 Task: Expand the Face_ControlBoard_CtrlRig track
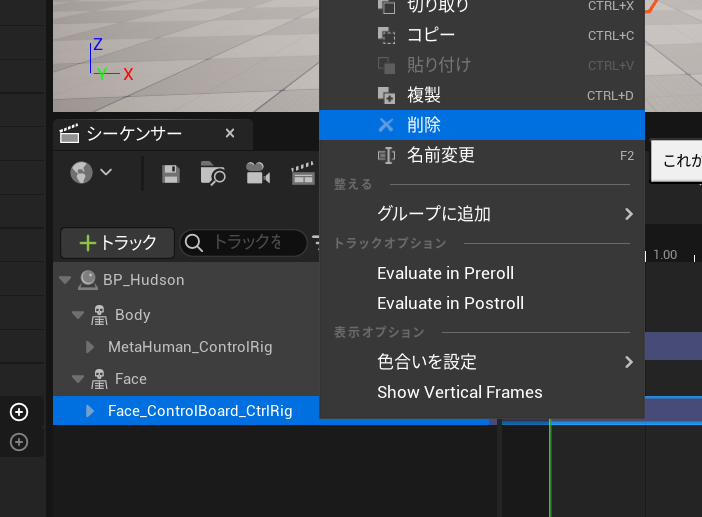91,411
